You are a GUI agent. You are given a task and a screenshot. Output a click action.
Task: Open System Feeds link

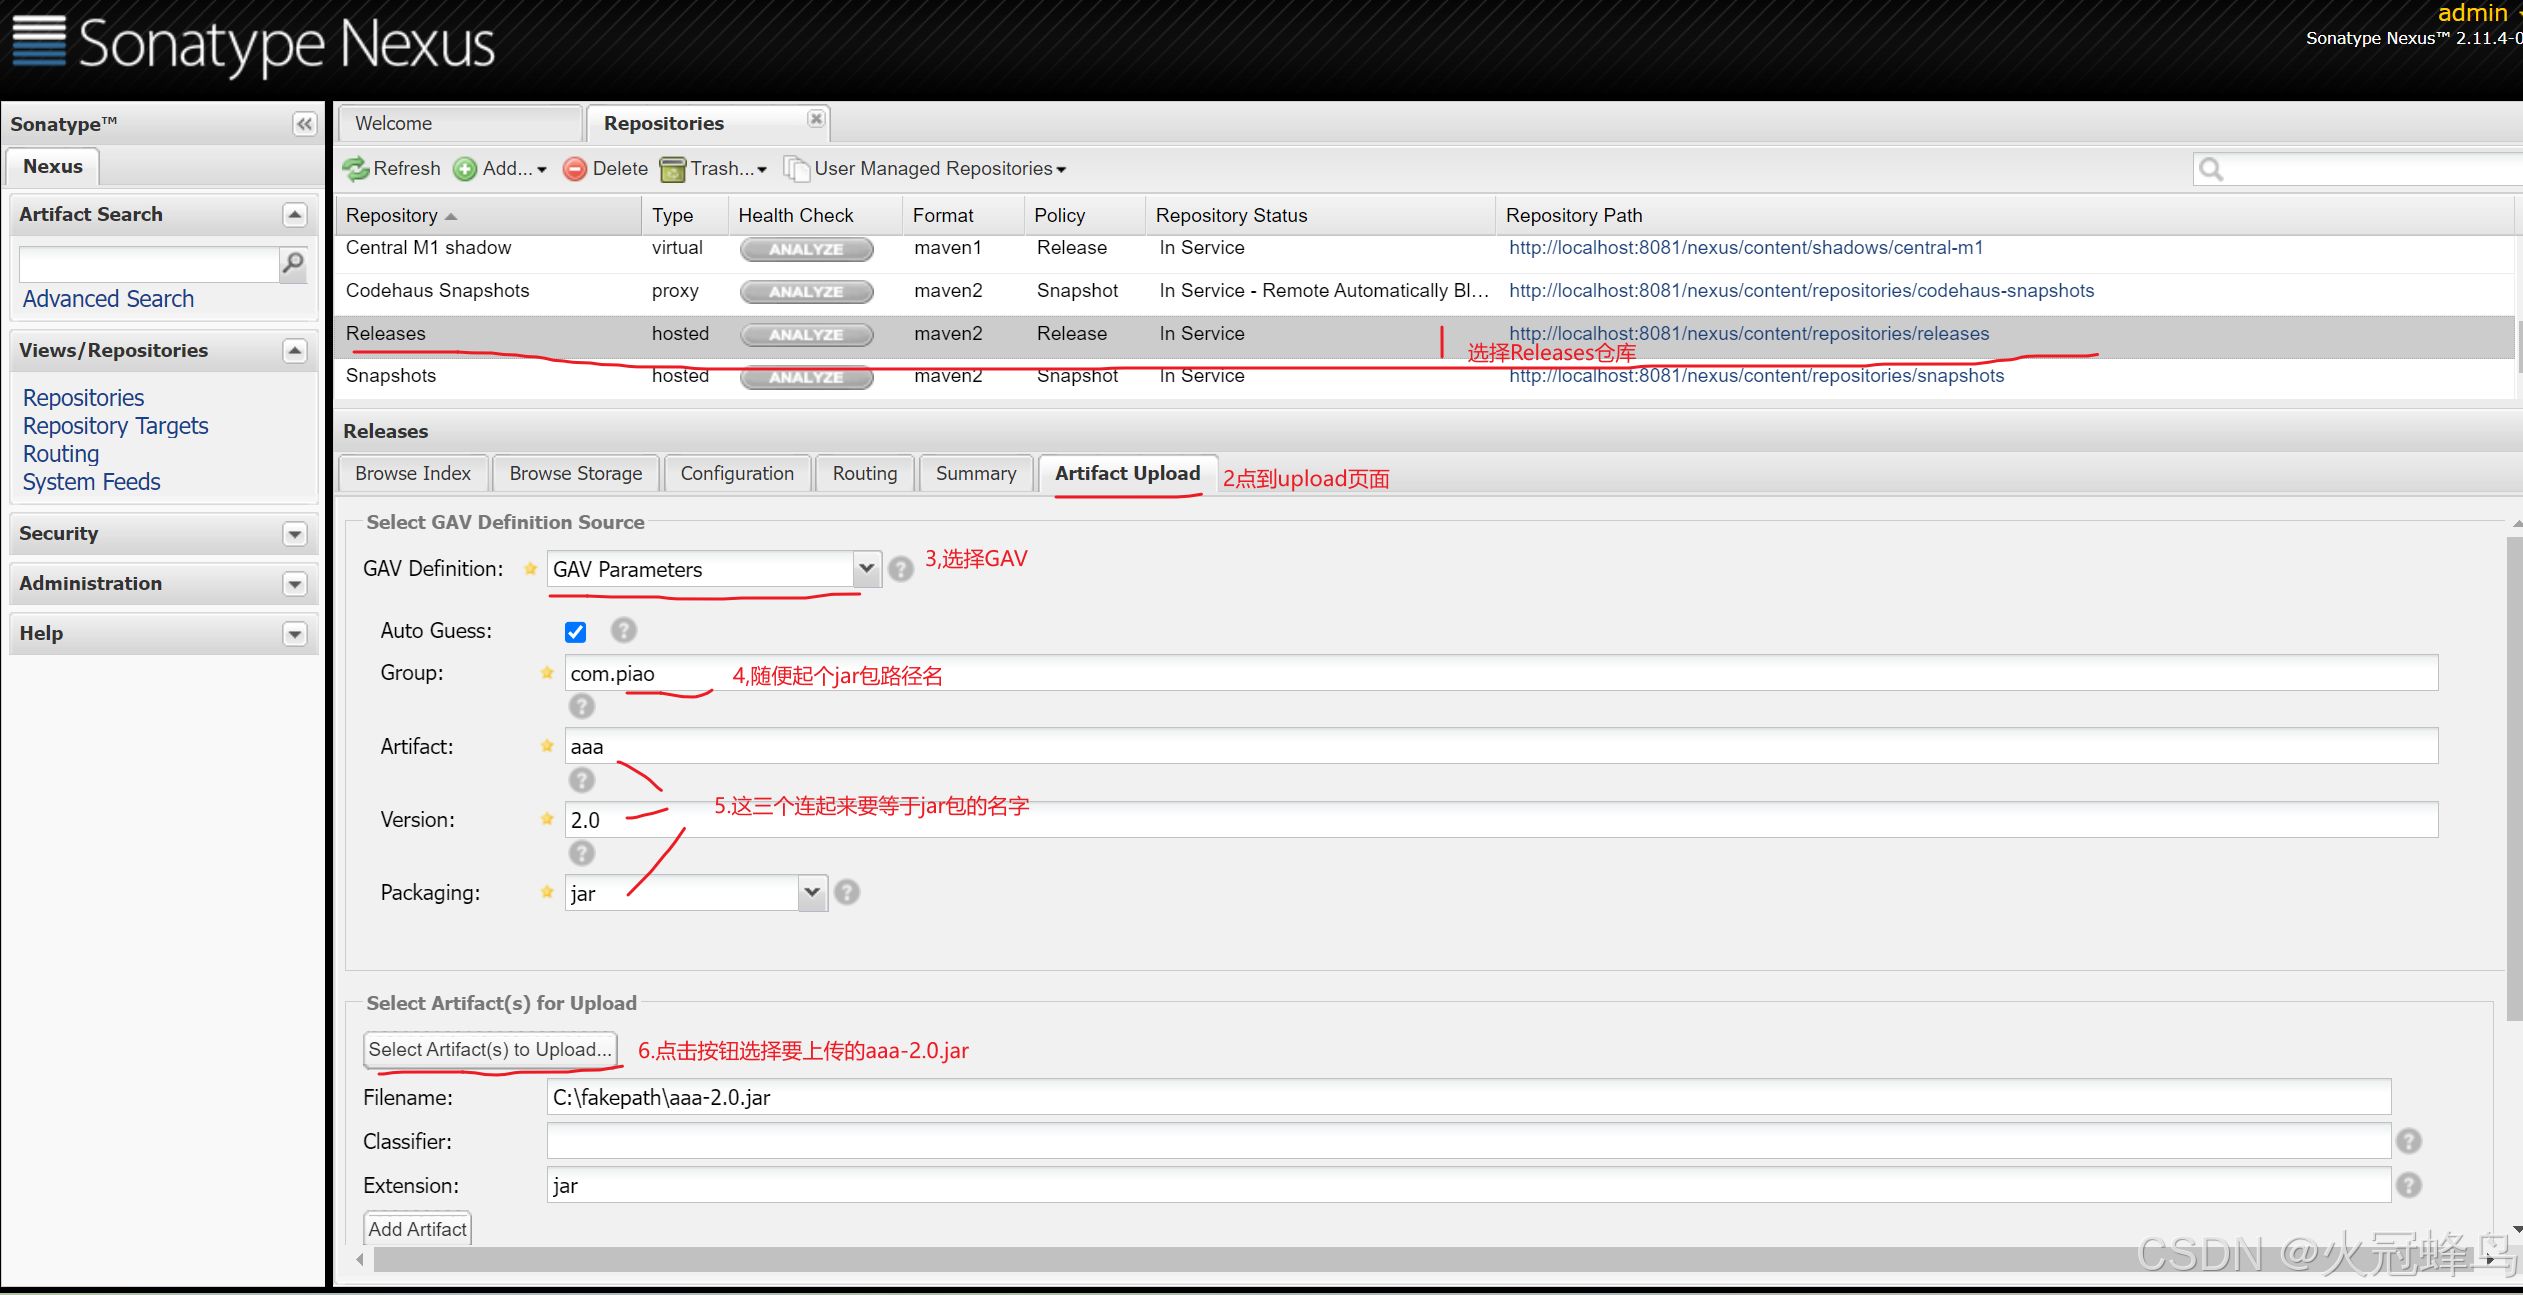point(92,482)
